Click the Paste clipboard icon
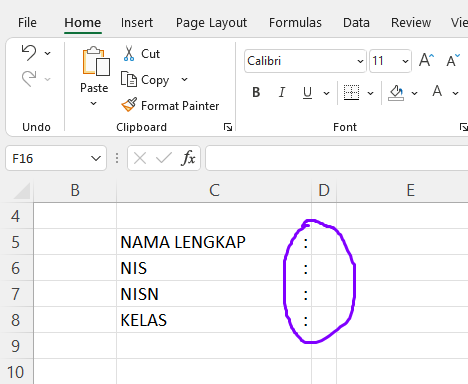Image resolution: width=468 pixels, height=384 pixels. [96, 61]
